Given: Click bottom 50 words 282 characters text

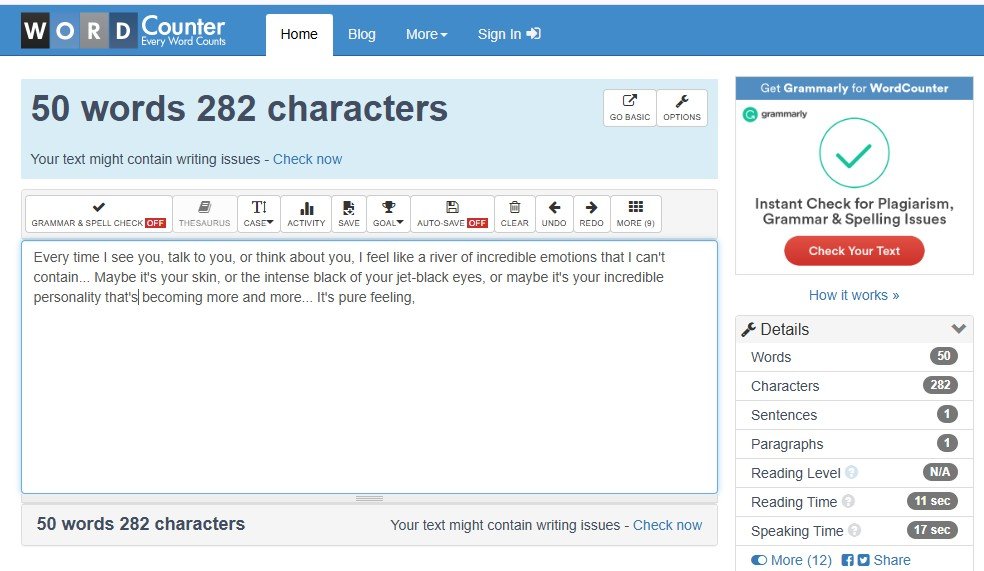Looking at the screenshot, I should [141, 524].
